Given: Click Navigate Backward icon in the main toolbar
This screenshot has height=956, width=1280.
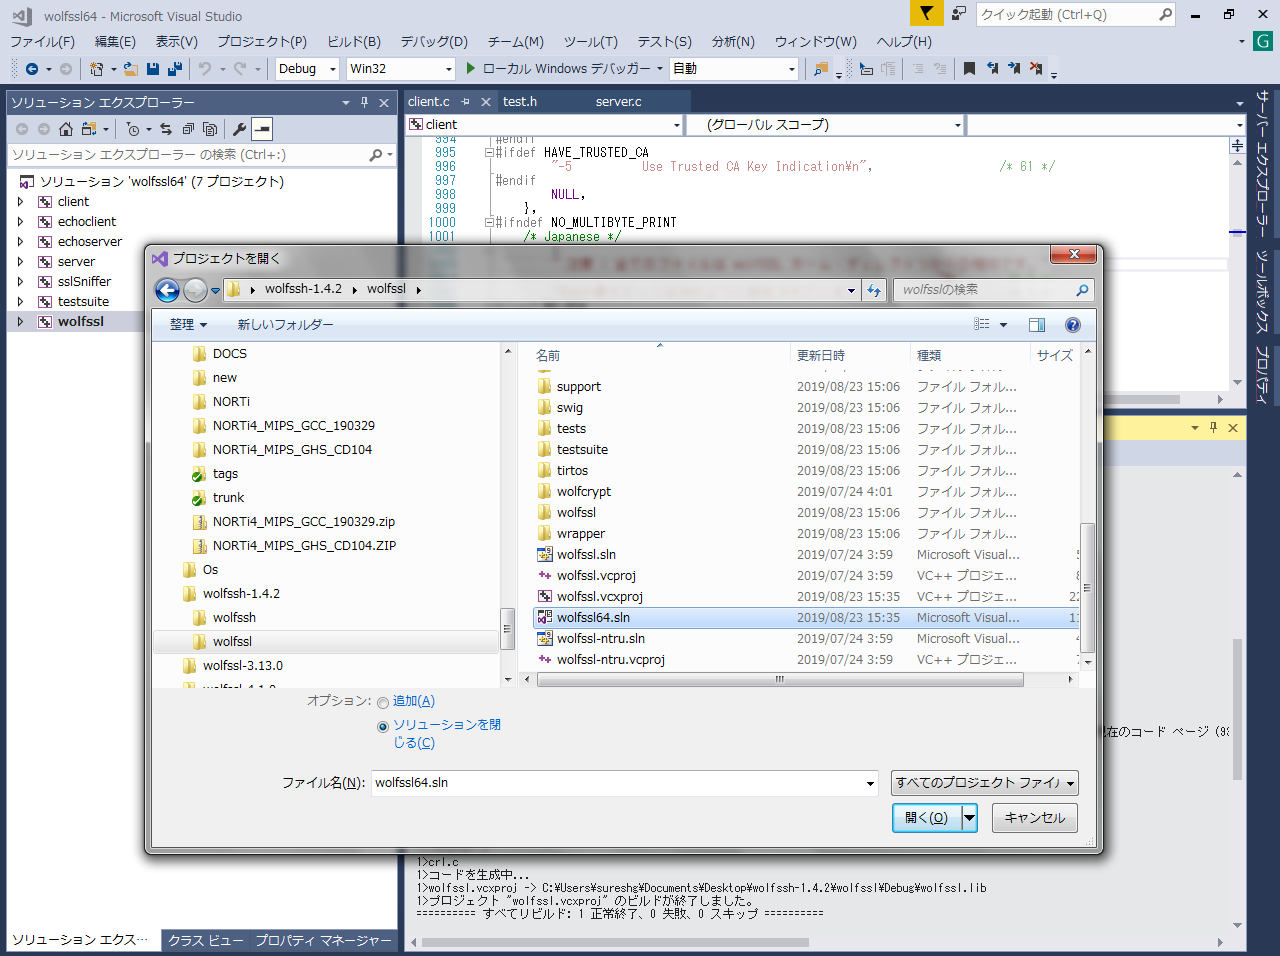Looking at the screenshot, I should pyautogui.click(x=32, y=69).
